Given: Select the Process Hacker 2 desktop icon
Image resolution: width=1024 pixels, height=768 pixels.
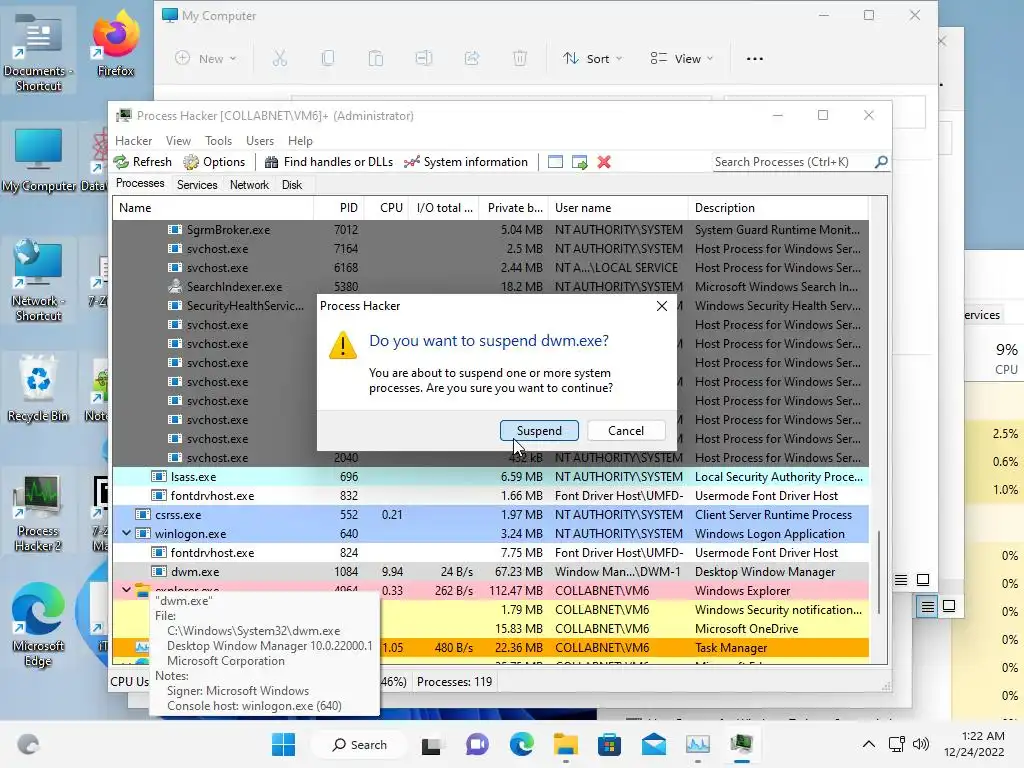Looking at the screenshot, I should click(x=38, y=513).
